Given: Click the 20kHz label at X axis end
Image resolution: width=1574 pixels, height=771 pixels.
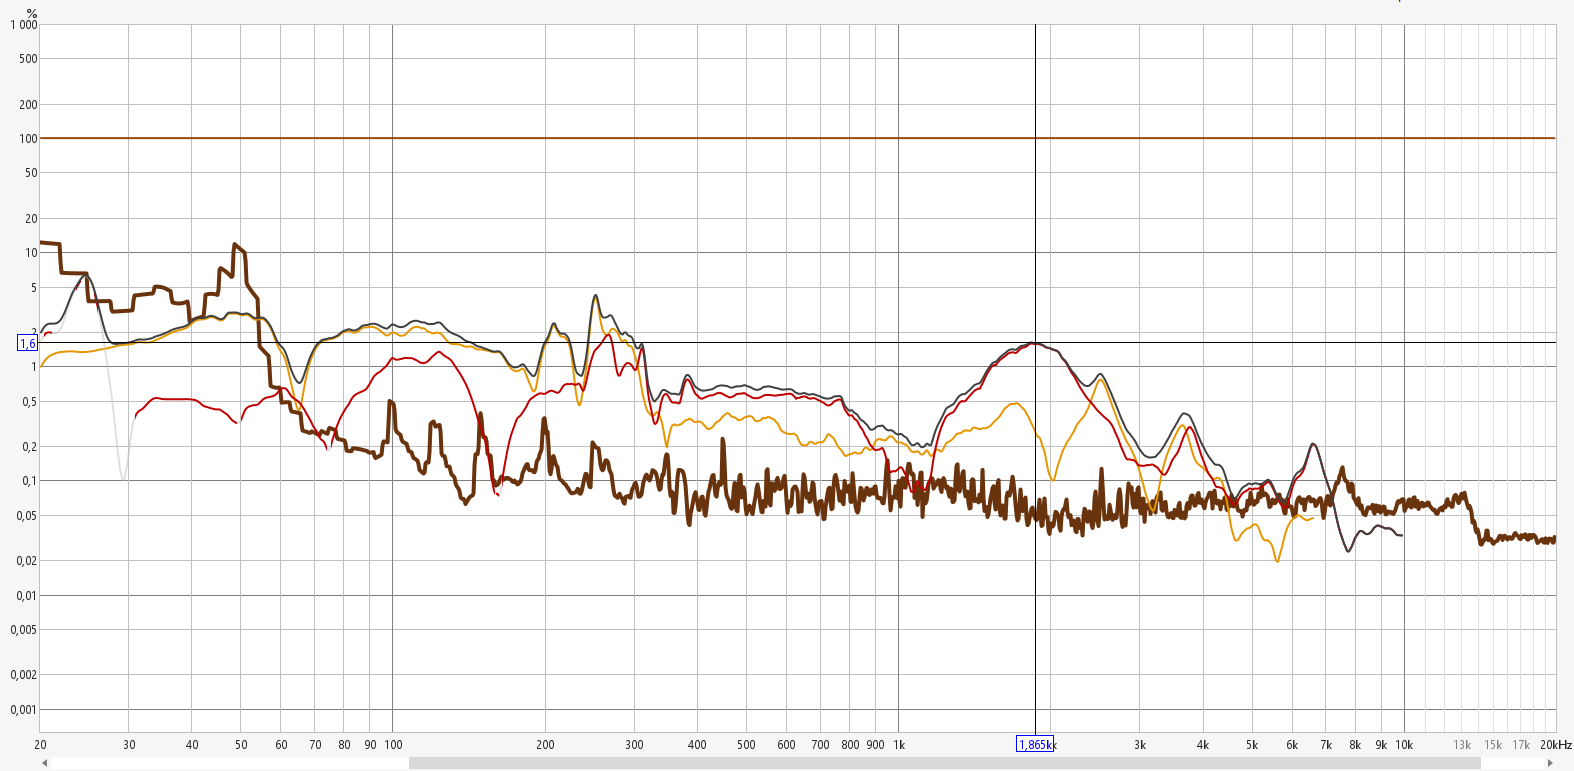Looking at the screenshot, I should [1556, 744].
